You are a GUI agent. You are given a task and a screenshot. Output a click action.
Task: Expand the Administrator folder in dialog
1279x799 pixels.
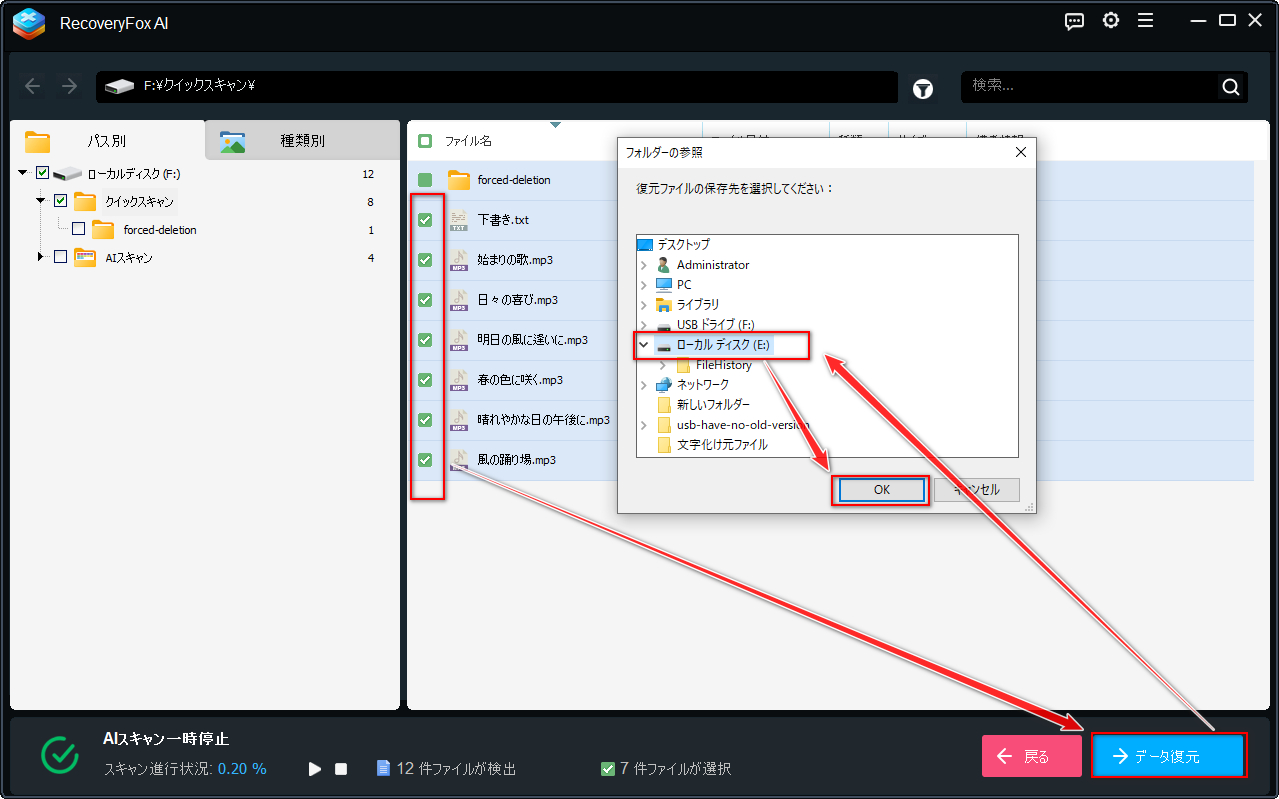click(644, 265)
